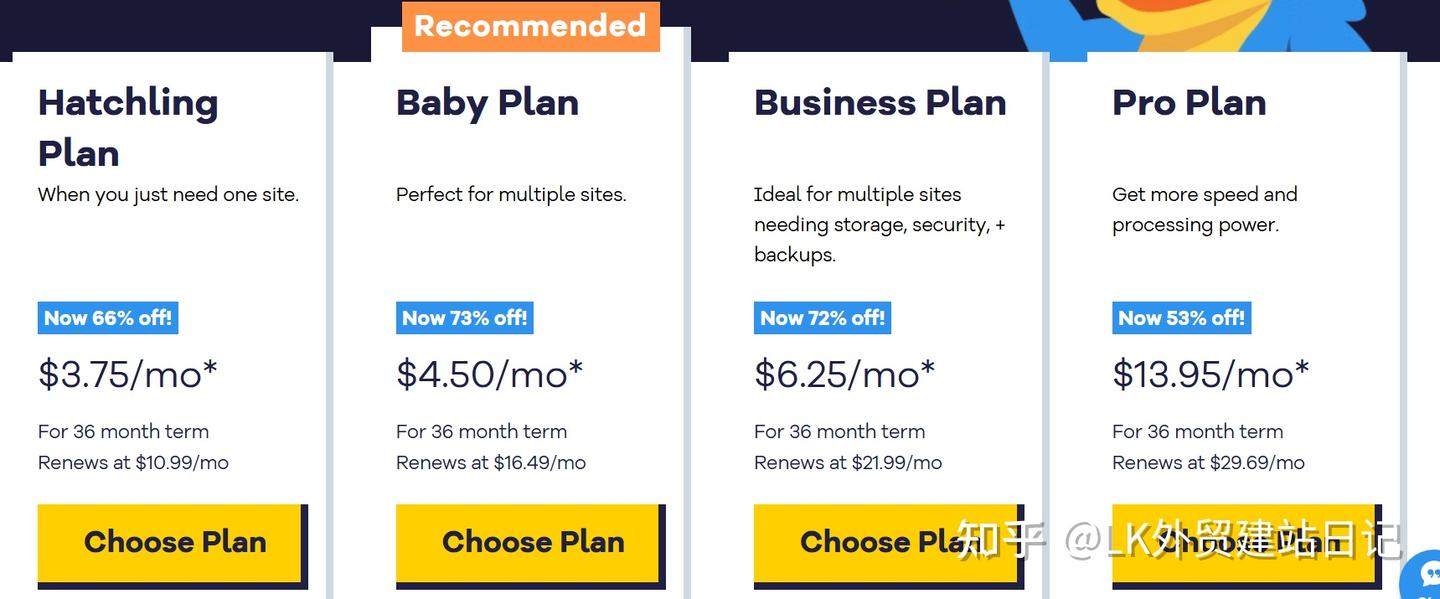Image resolution: width=1440 pixels, height=599 pixels.
Task: Click the $4.50/mo price text
Action: (489, 374)
